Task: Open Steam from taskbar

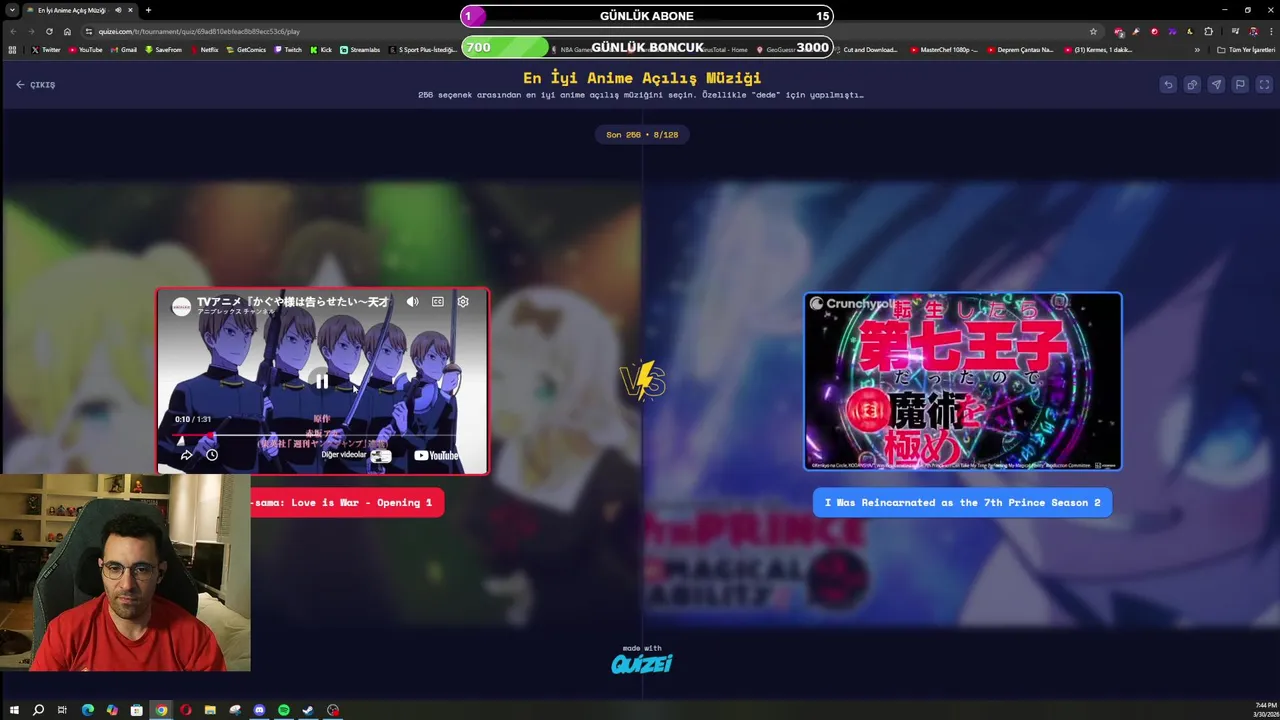Action: point(308,710)
